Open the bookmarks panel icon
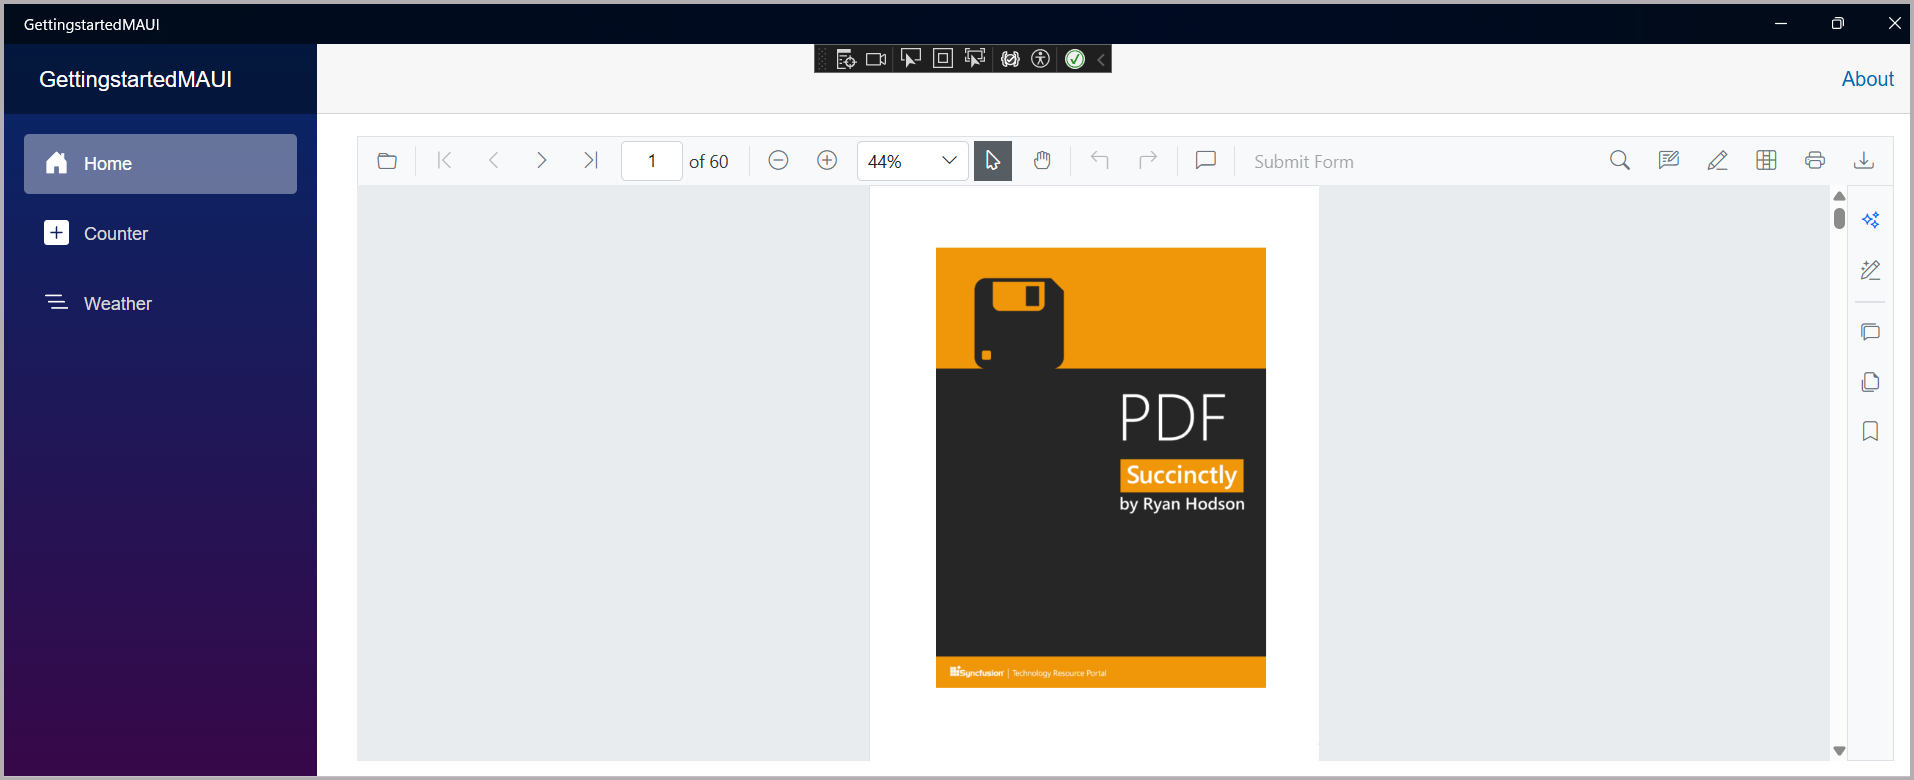This screenshot has height=780, width=1914. coord(1871,431)
